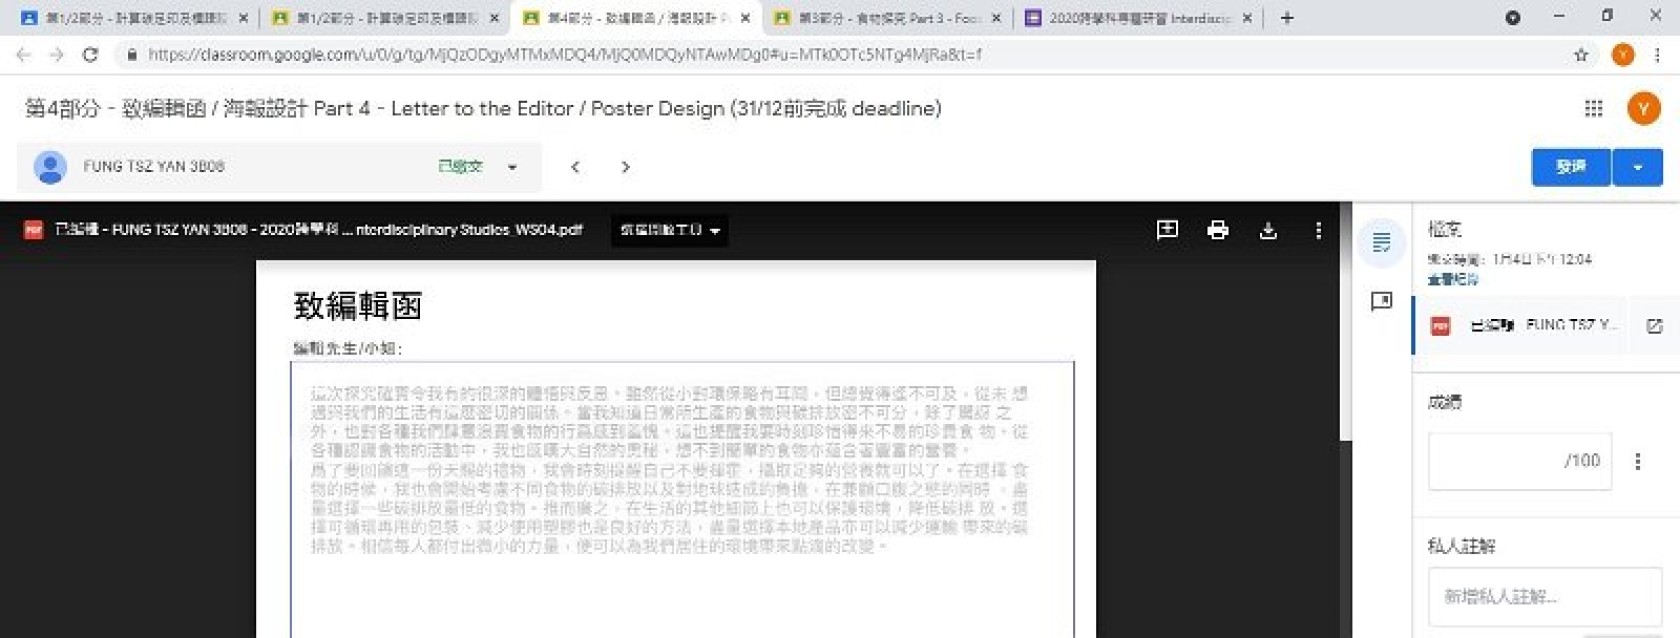This screenshot has height=638, width=1680.
Task: Switch to the 2020 Interdisciplinary browser tab
Action: pos(1137,18)
